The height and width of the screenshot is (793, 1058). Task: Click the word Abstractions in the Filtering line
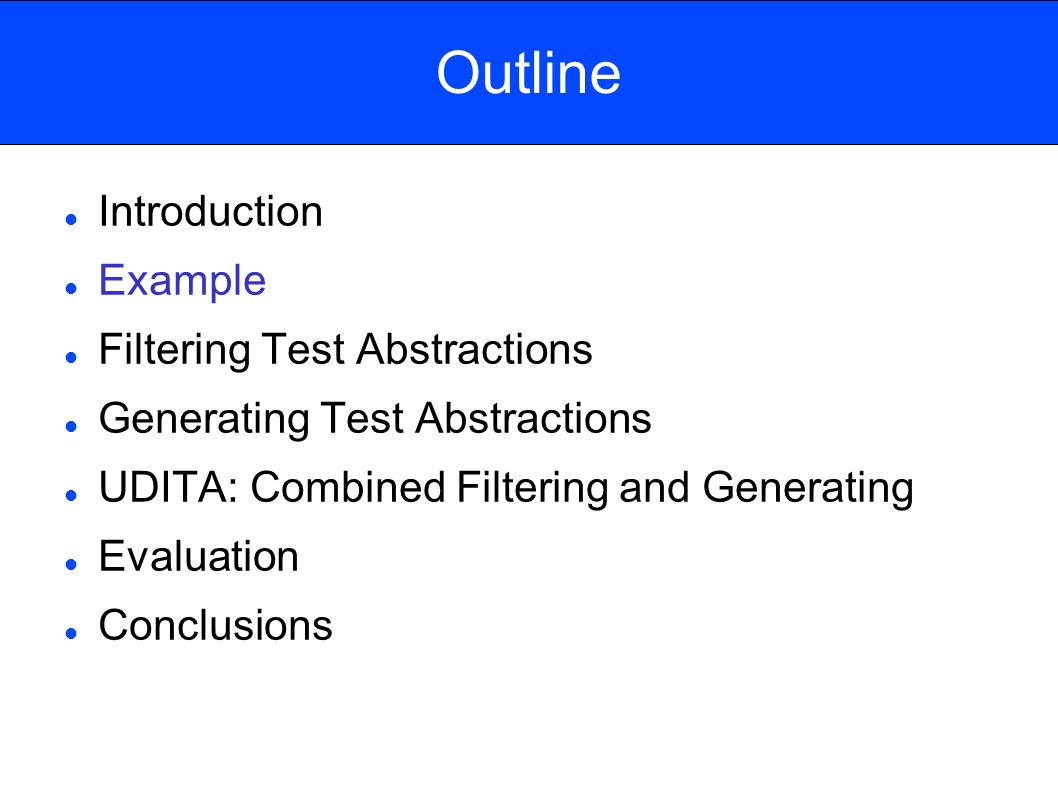(x=474, y=349)
